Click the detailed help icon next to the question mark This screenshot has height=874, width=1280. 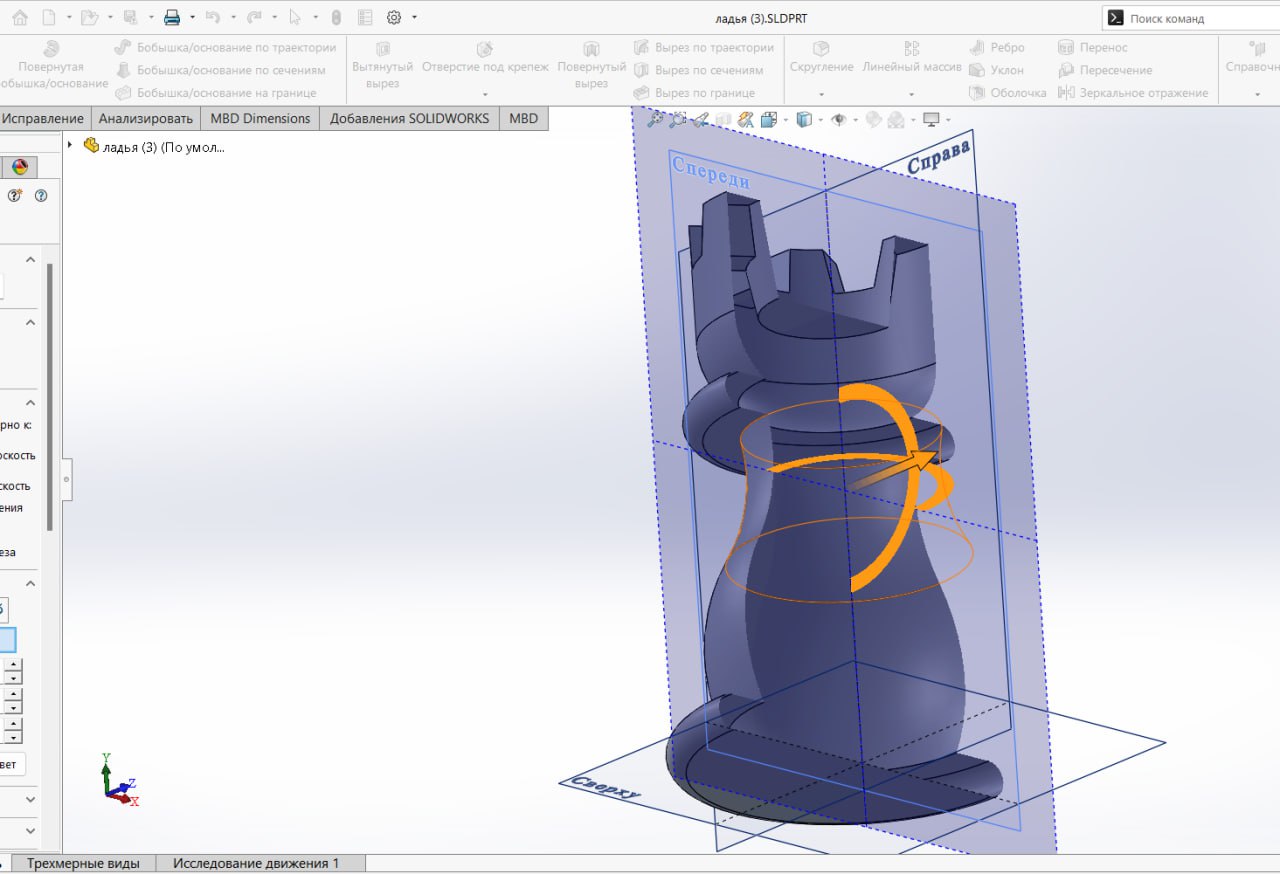pos(15,196)
